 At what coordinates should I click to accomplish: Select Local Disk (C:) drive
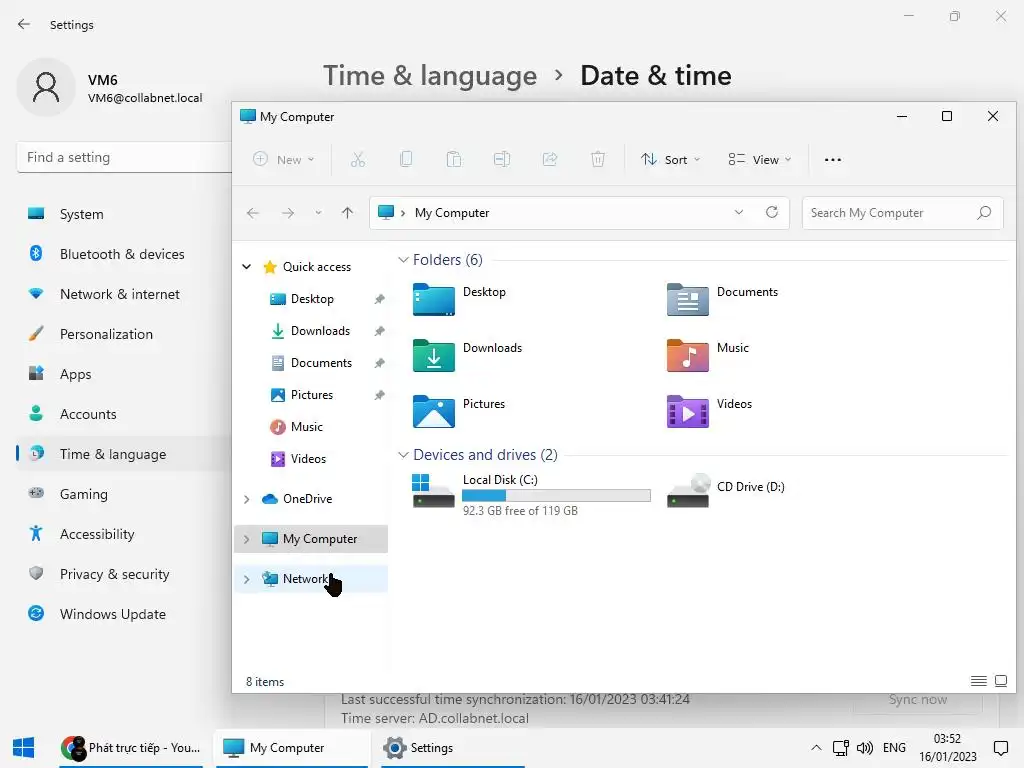[x=532, y=494]
